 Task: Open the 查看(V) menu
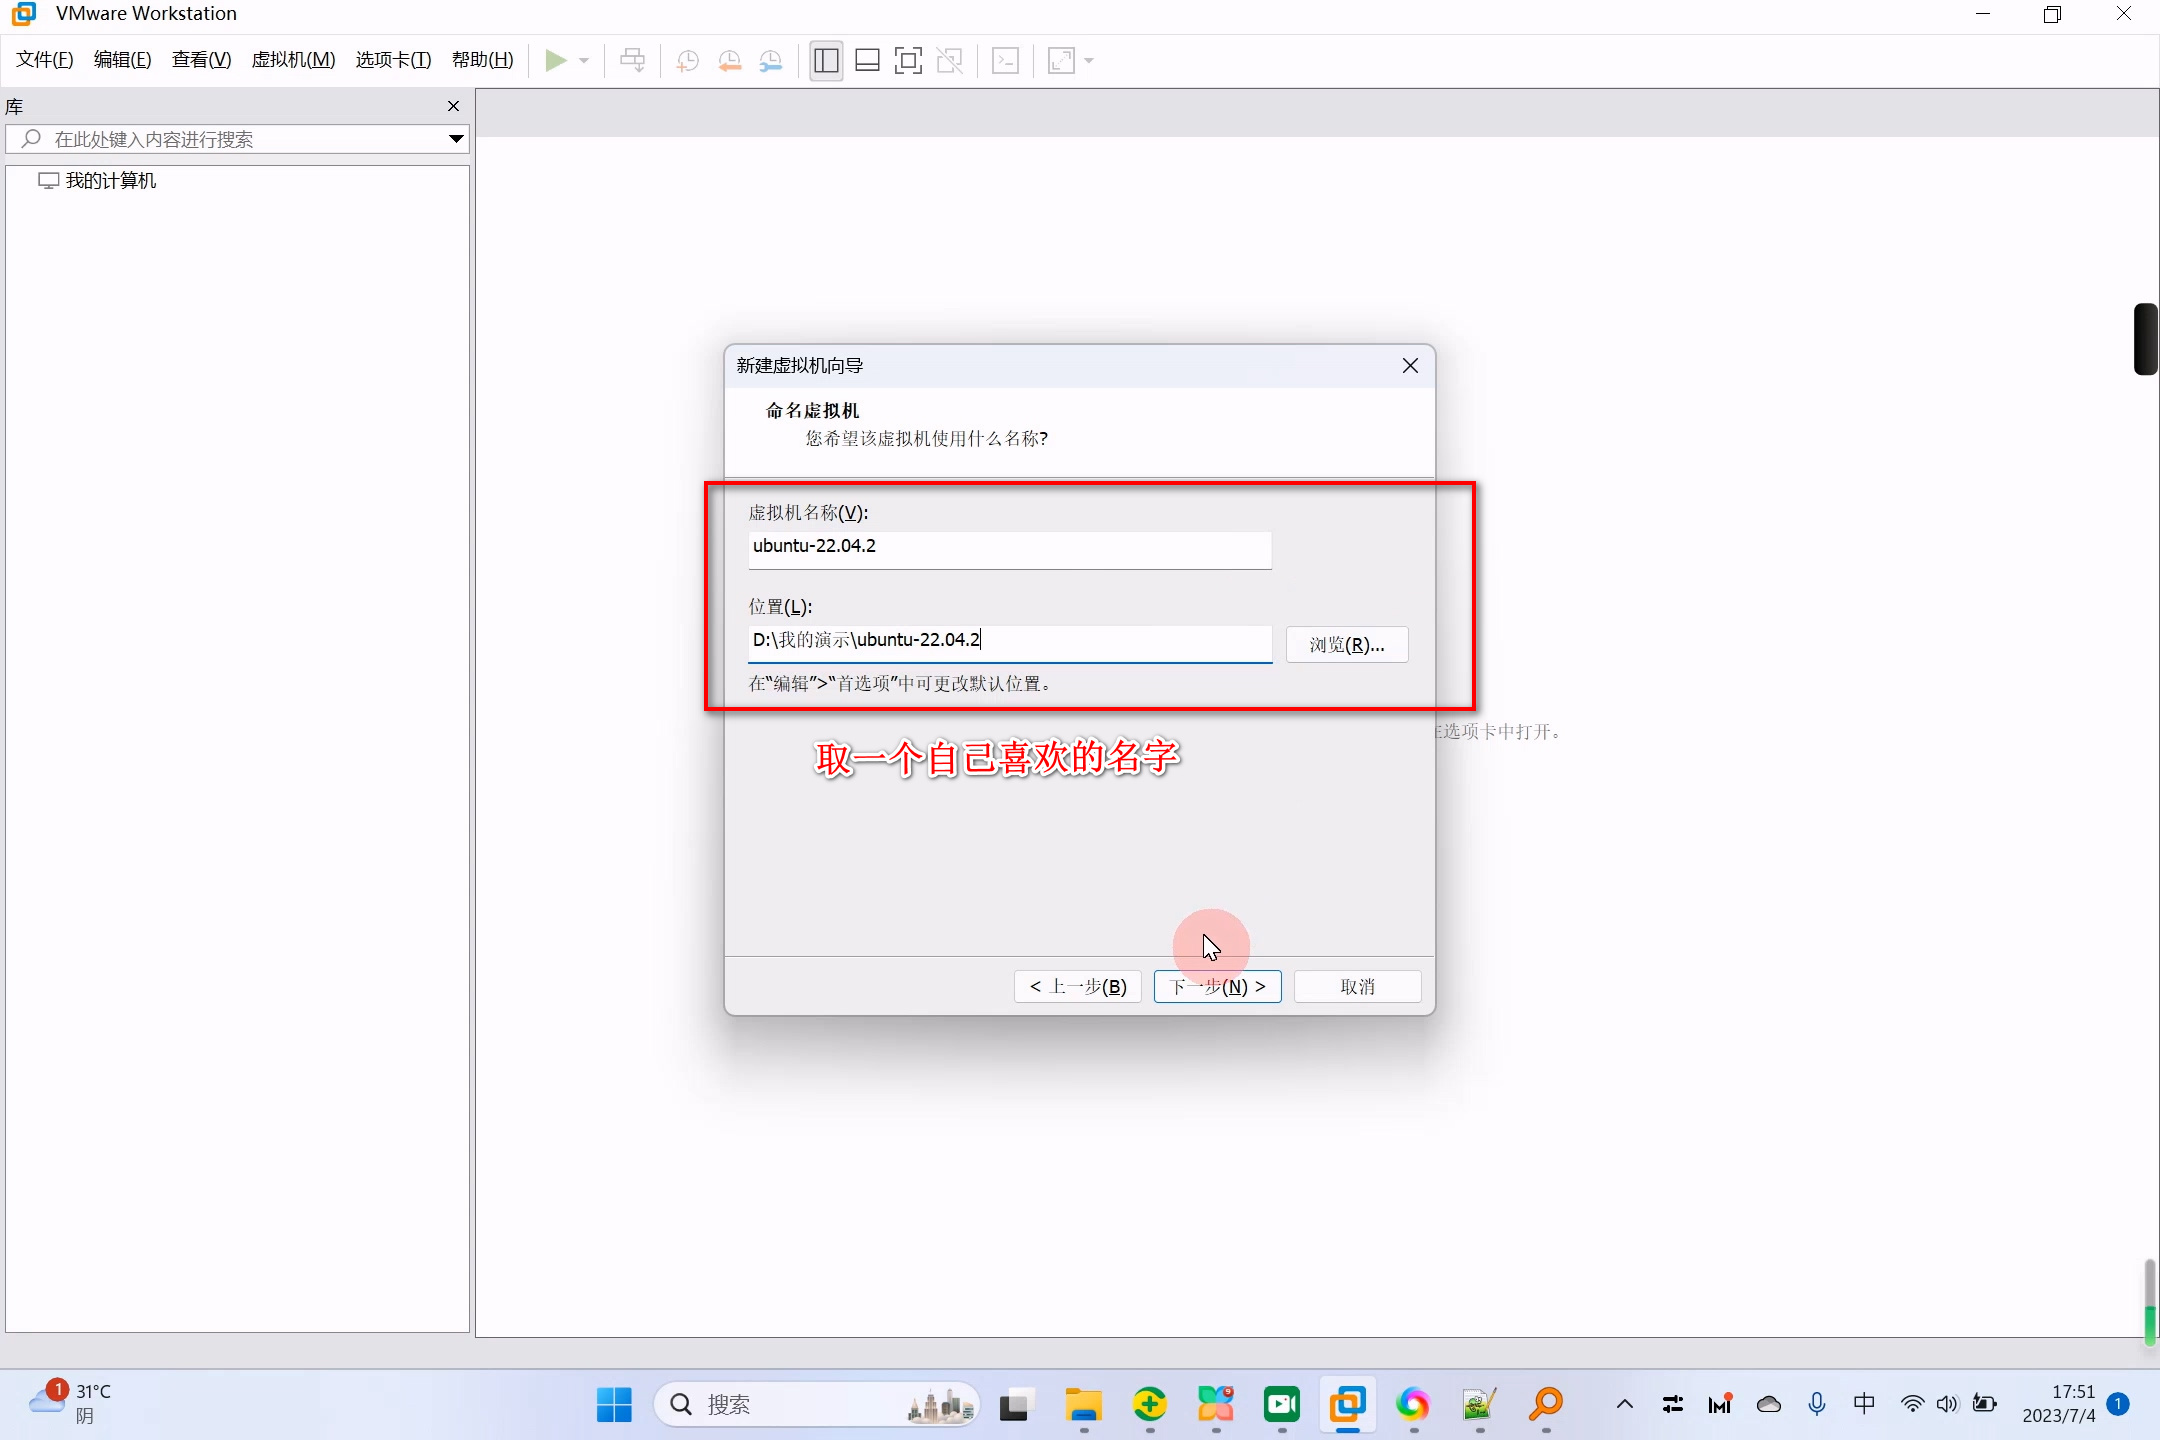coord(202,60)
